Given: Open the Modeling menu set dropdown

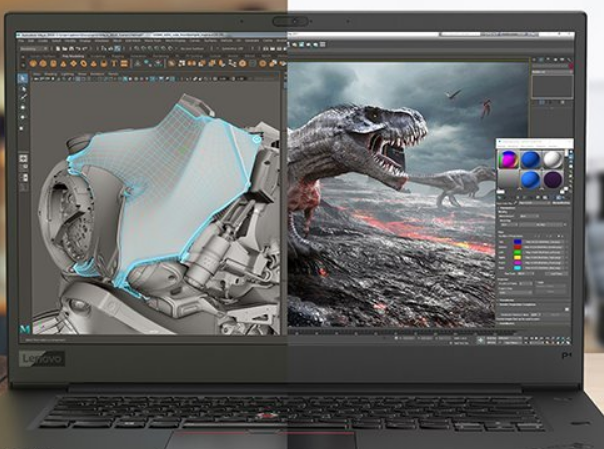Looking at the screenshot, I should pyautogui.click(x=33, y=49).
